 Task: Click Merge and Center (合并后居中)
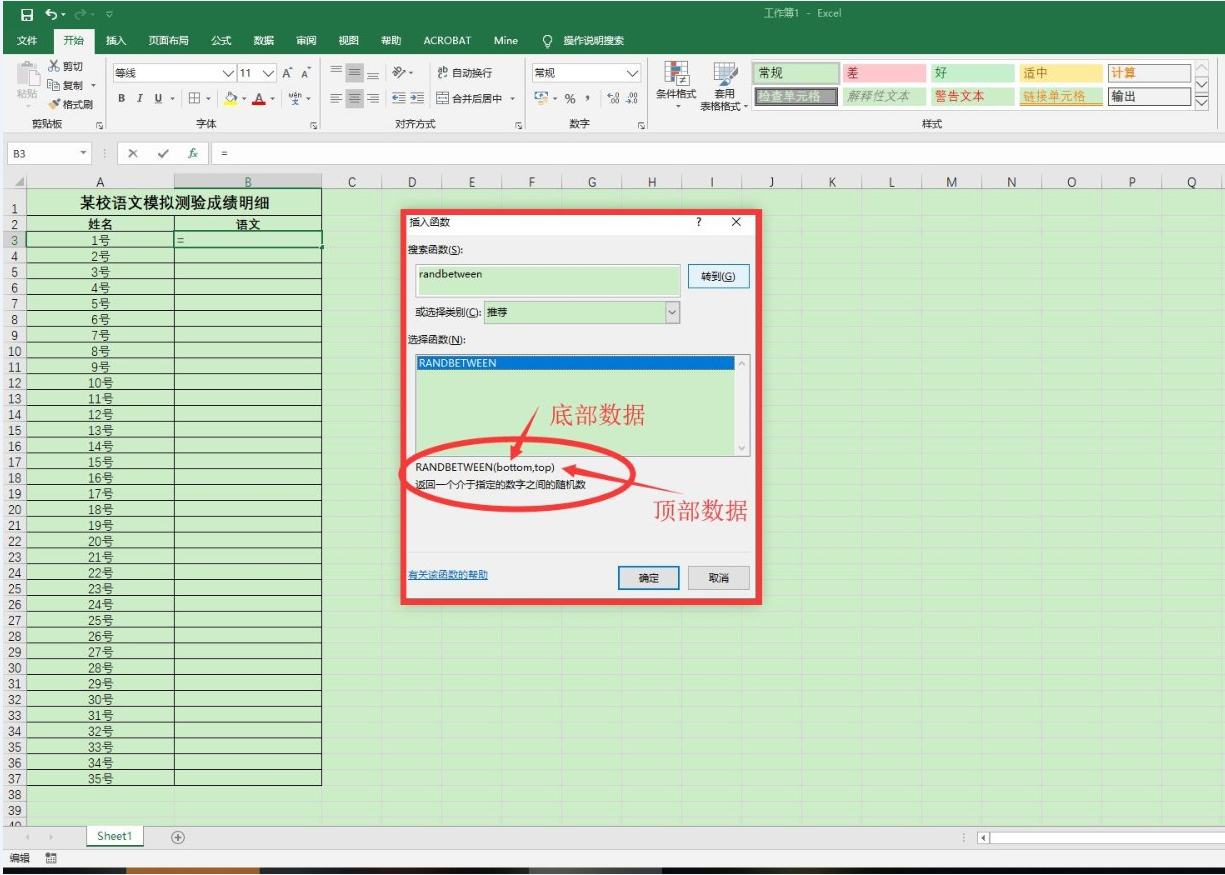tap(470, 98)
